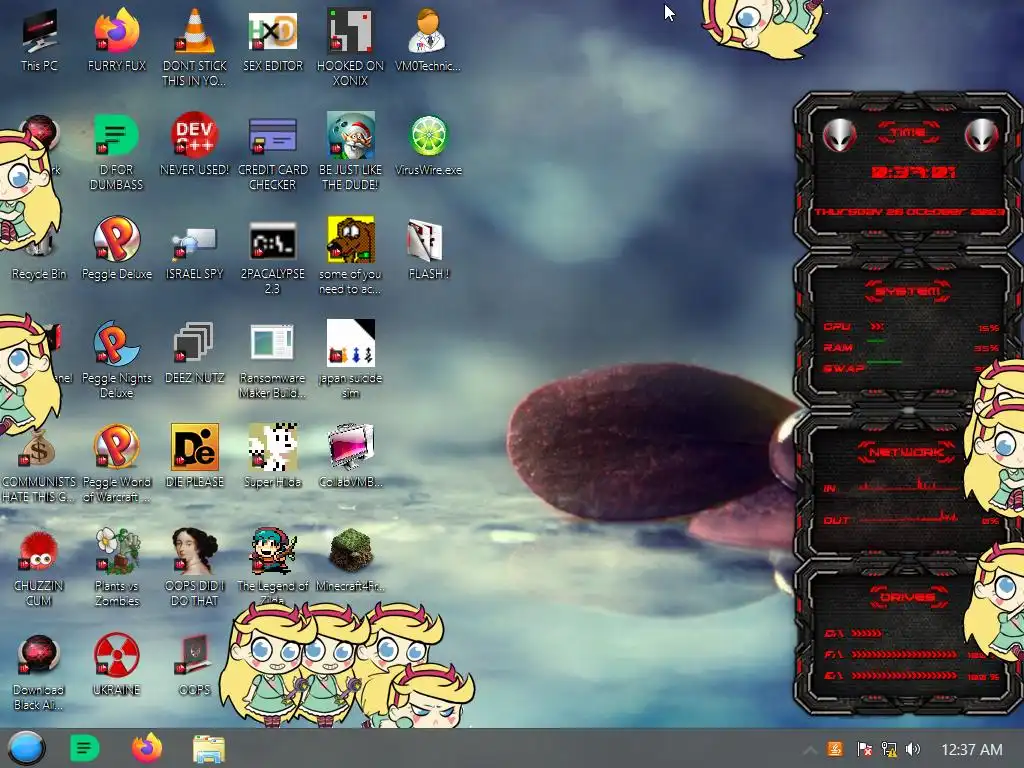Open the D FOR DUMBASS shortcut
The image size is (1024, 768).
pyautogui.click(x=116, y=152)
